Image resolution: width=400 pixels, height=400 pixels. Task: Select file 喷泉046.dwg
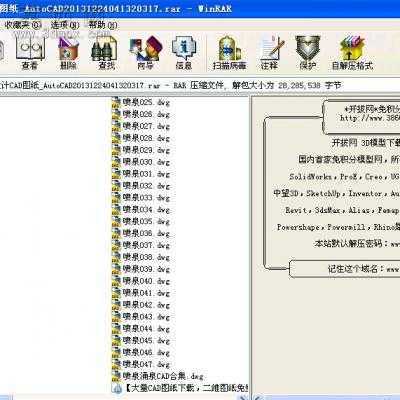click(141, 352)
